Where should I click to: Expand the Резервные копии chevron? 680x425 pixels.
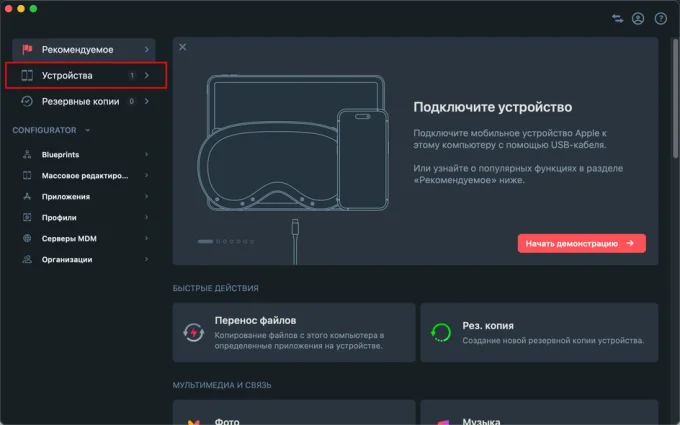pyautogui.click(x=147, y=101)
